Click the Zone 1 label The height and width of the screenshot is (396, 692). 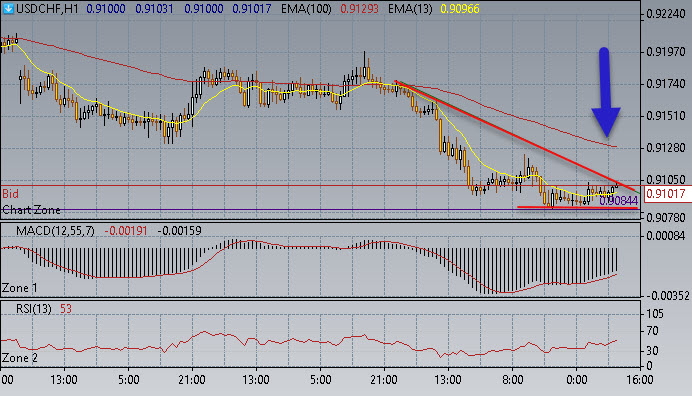click(19, 288)
